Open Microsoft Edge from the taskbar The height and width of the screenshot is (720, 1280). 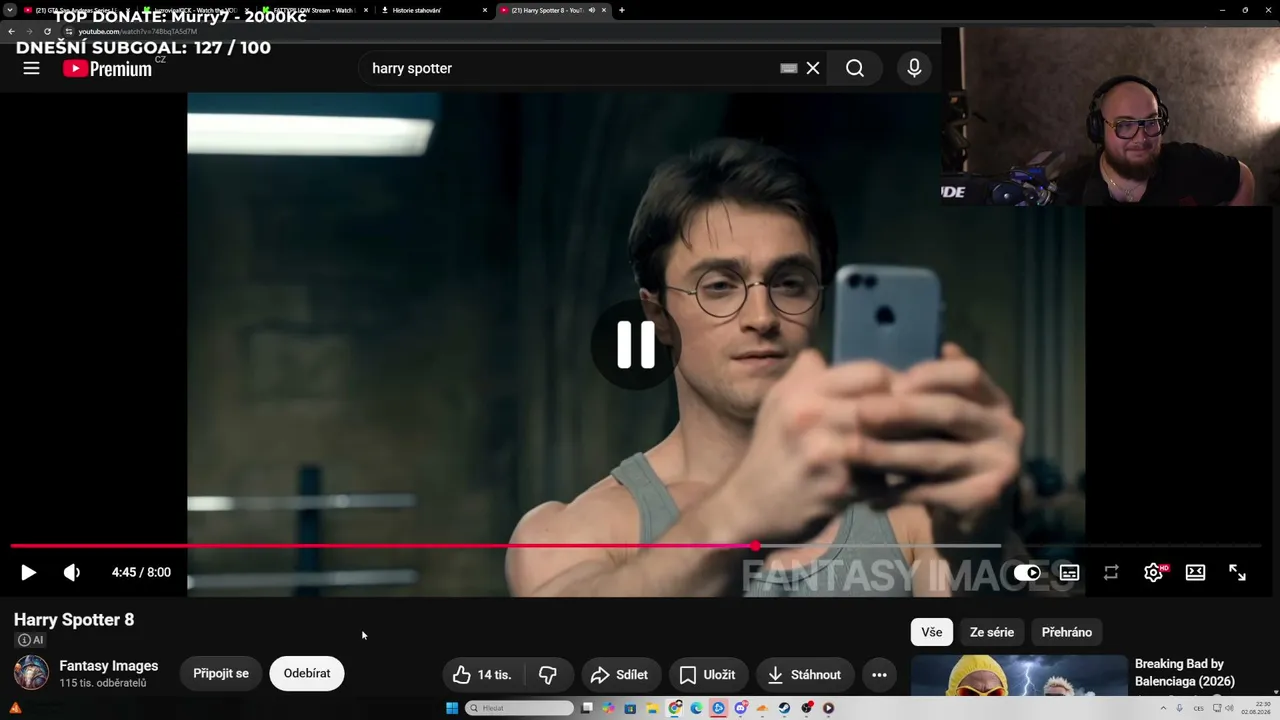(x=697, y=708)
